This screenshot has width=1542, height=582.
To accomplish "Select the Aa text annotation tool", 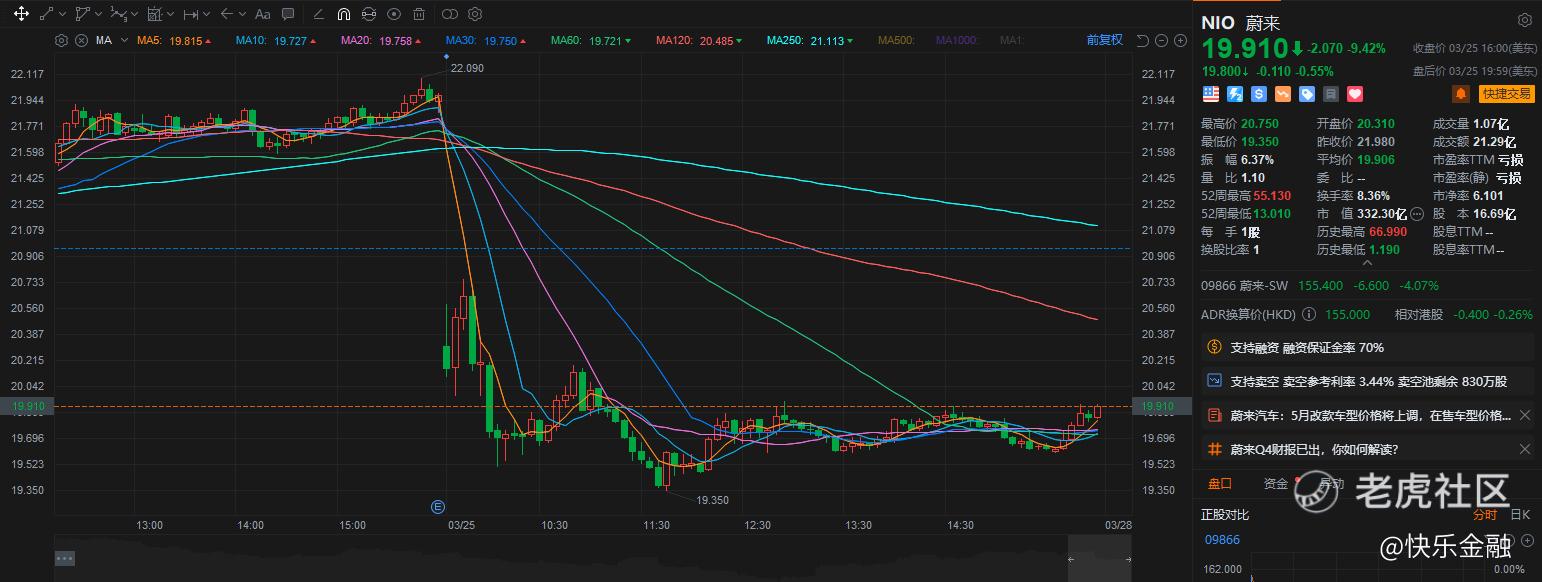I will 263,14.
